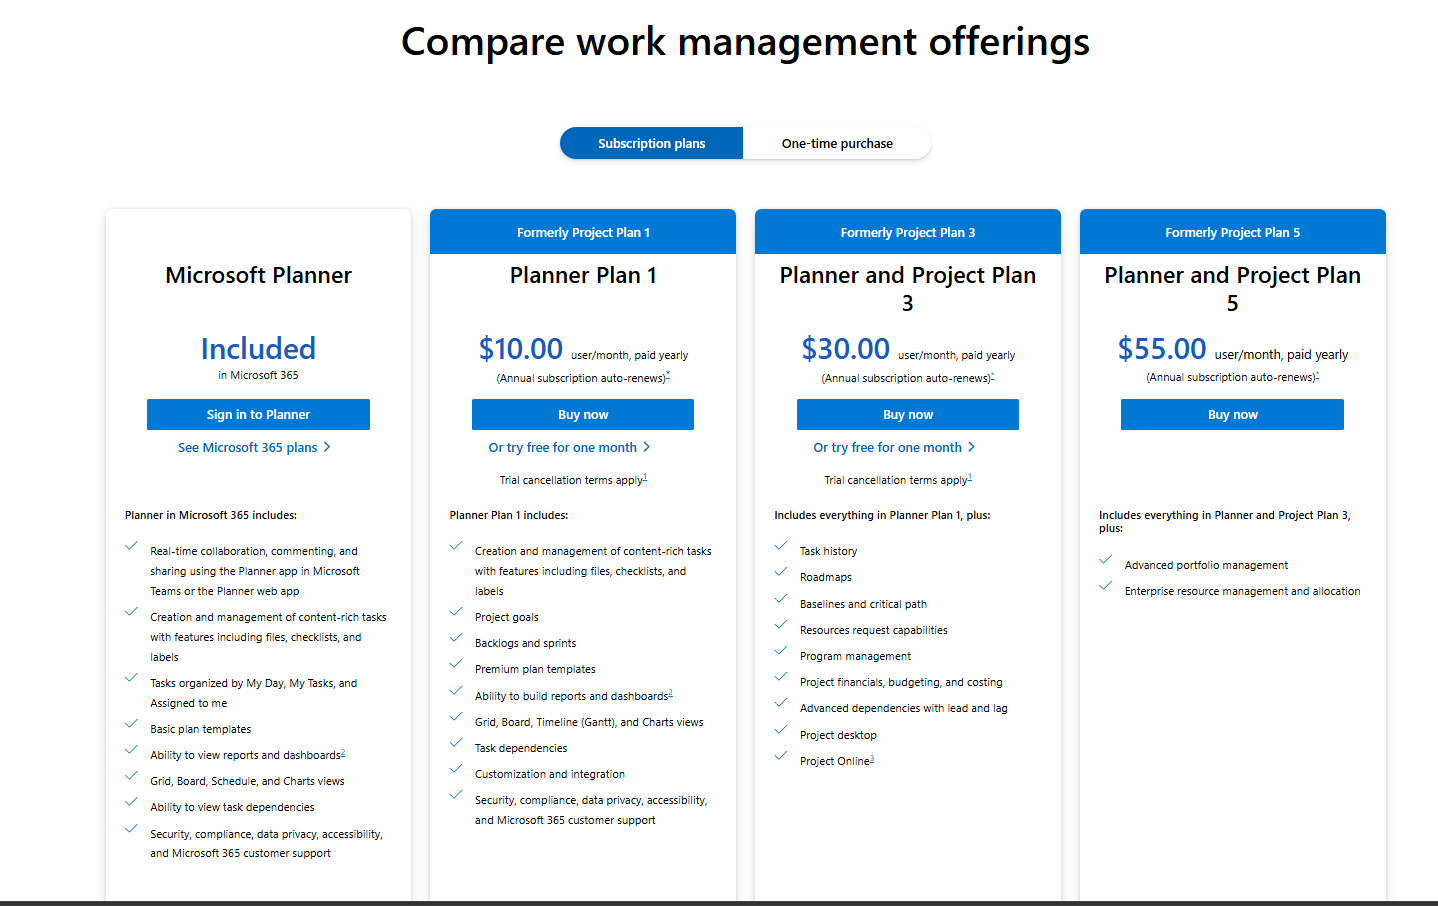The image size is (1438, 906).
Task: Click the 'Premium plan templates' feature
Action: (x=535, y=669)
